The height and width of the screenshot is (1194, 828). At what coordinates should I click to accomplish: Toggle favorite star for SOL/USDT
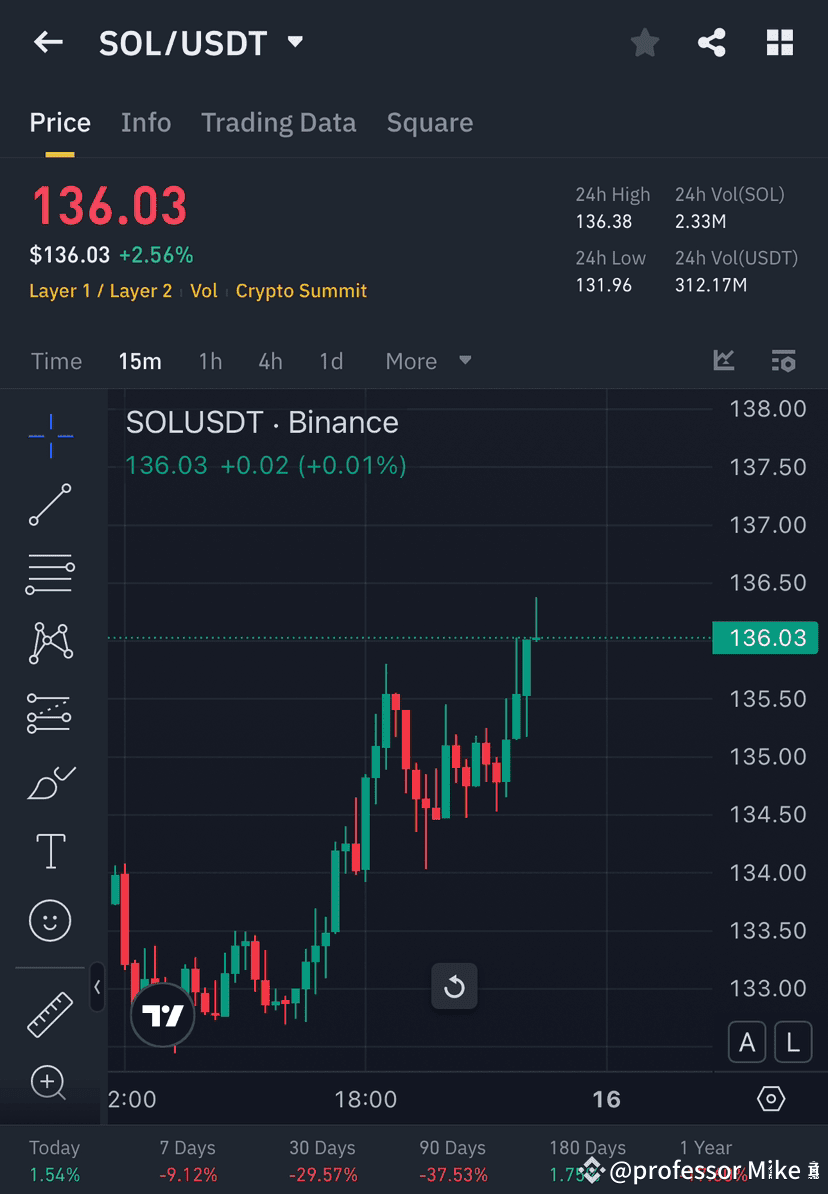(644, 42)
